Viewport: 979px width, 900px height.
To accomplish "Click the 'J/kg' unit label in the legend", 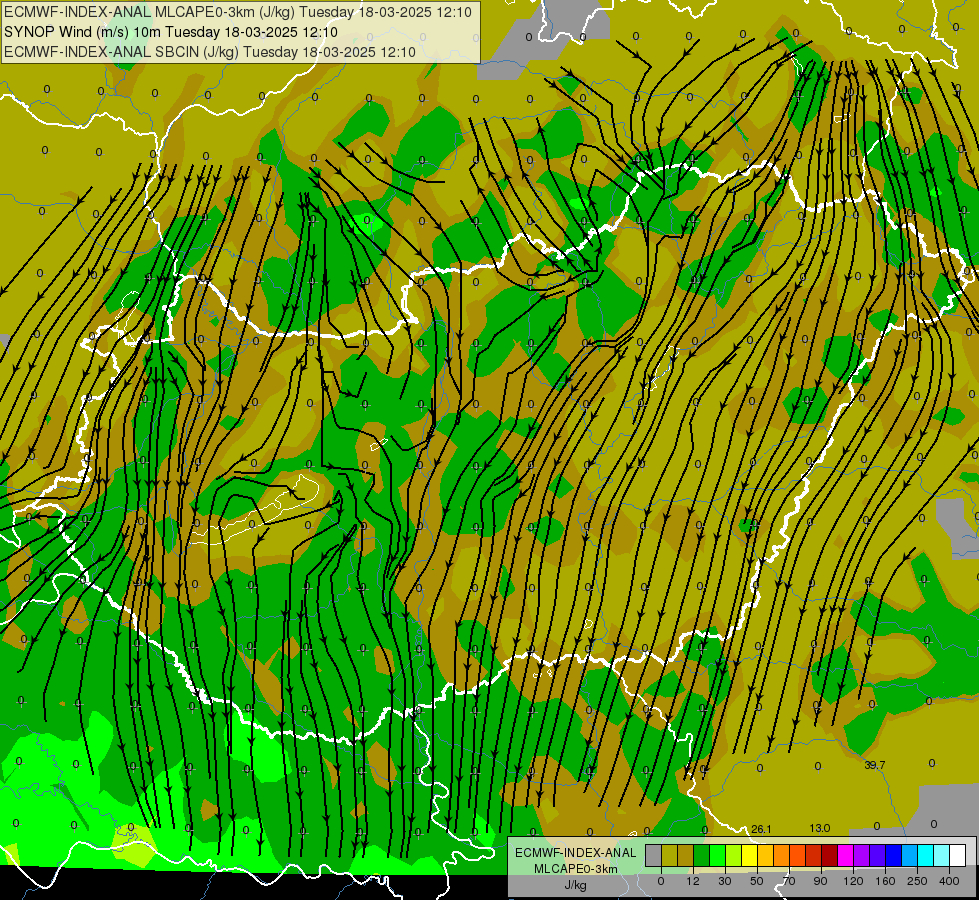I will (x=576, y=885).
